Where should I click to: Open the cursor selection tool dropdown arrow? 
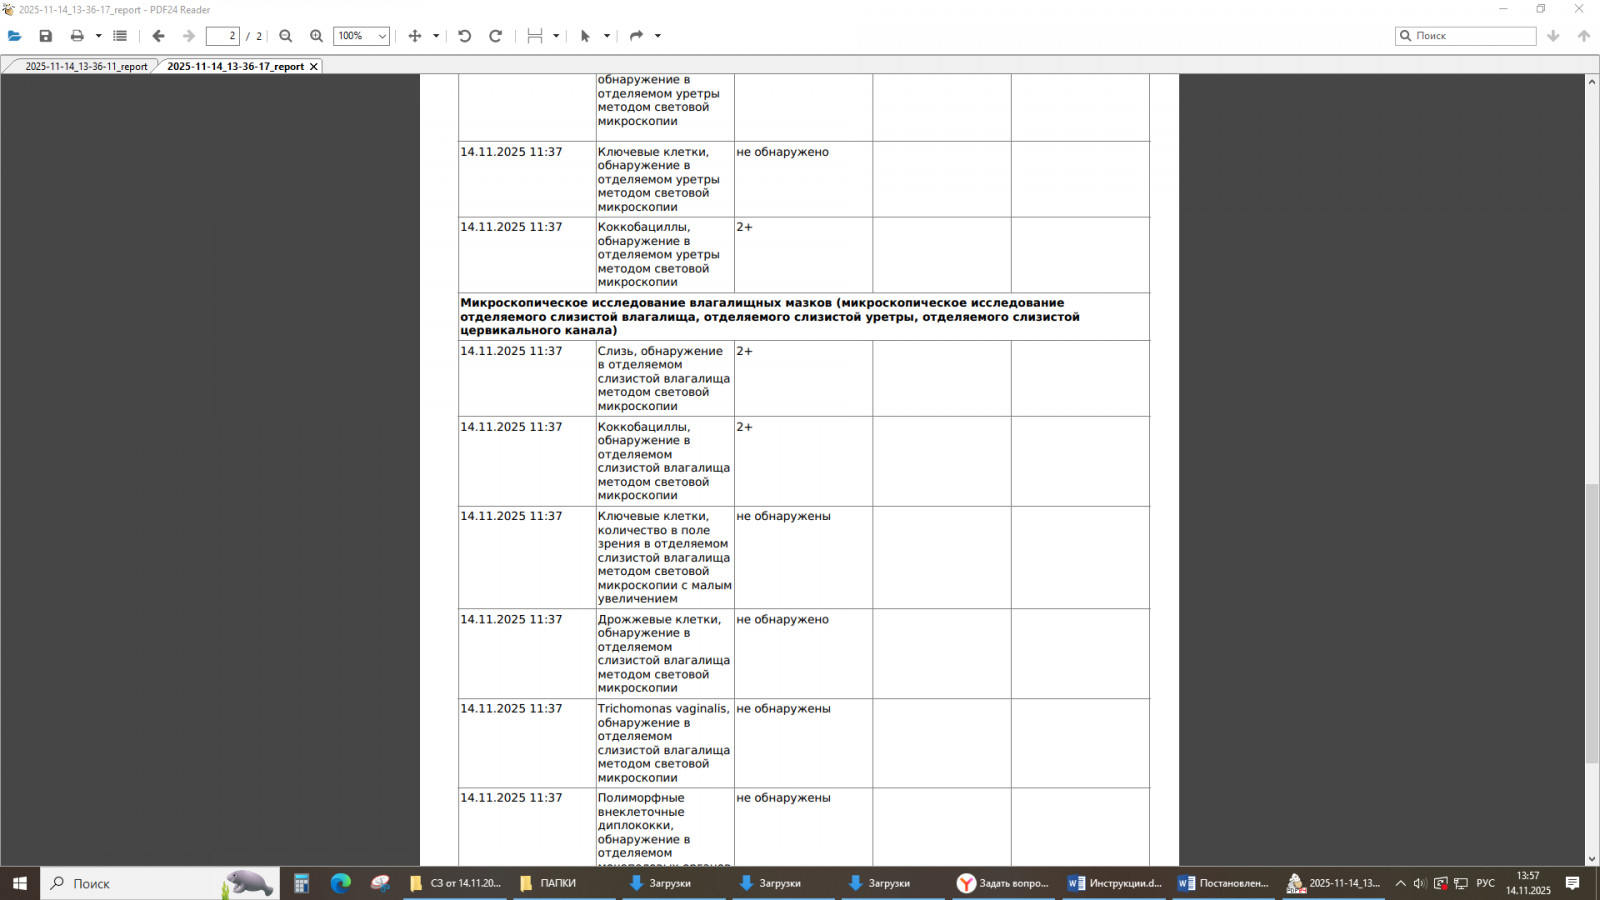coord(607,36)
